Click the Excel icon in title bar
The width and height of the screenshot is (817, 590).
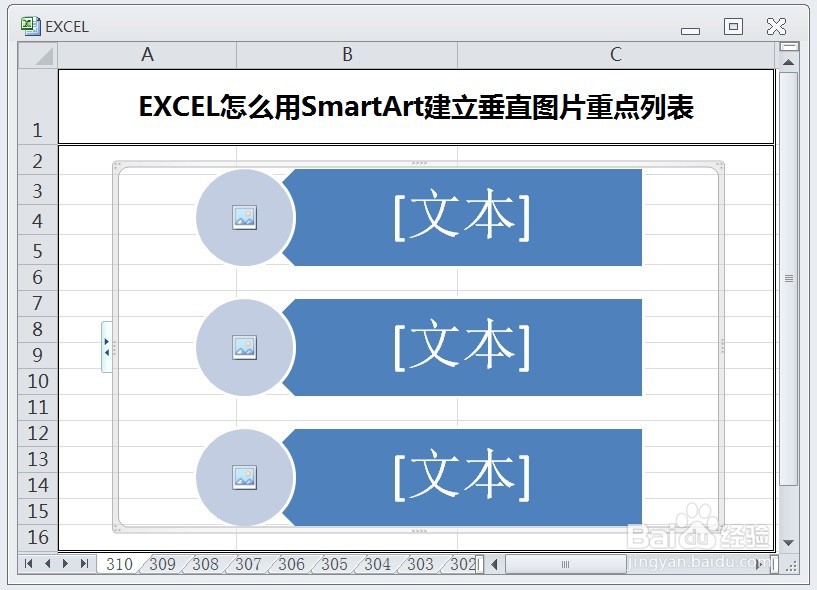[30, 26]
